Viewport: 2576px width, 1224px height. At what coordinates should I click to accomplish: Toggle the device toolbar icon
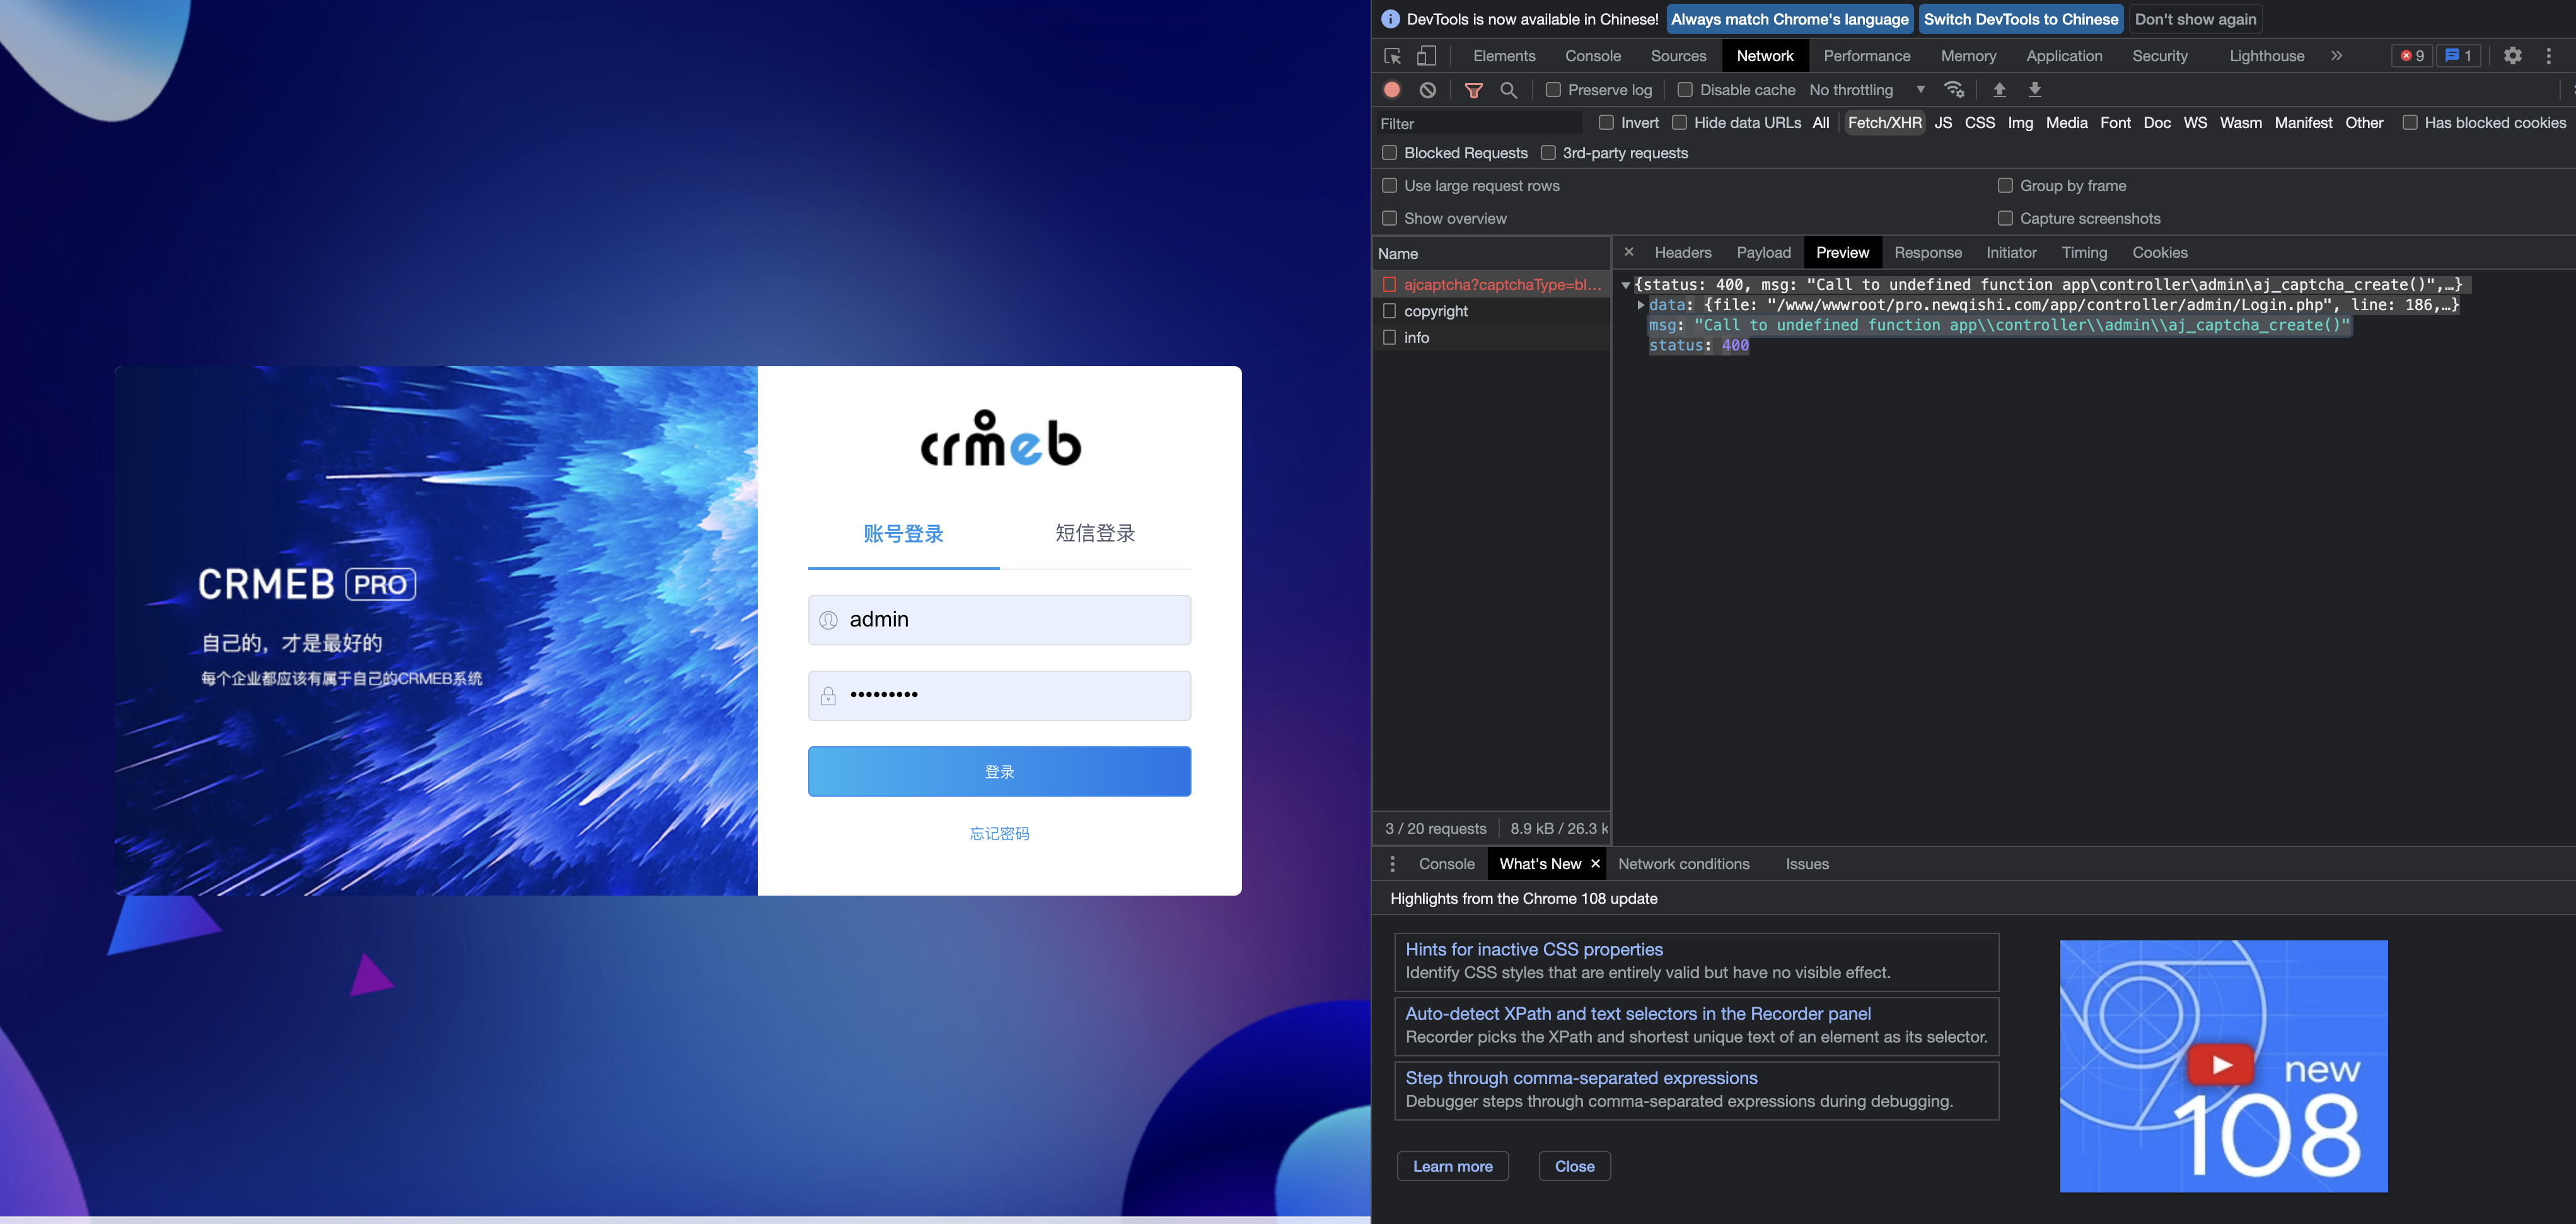pyautogui.click(x=1427, y=56)
